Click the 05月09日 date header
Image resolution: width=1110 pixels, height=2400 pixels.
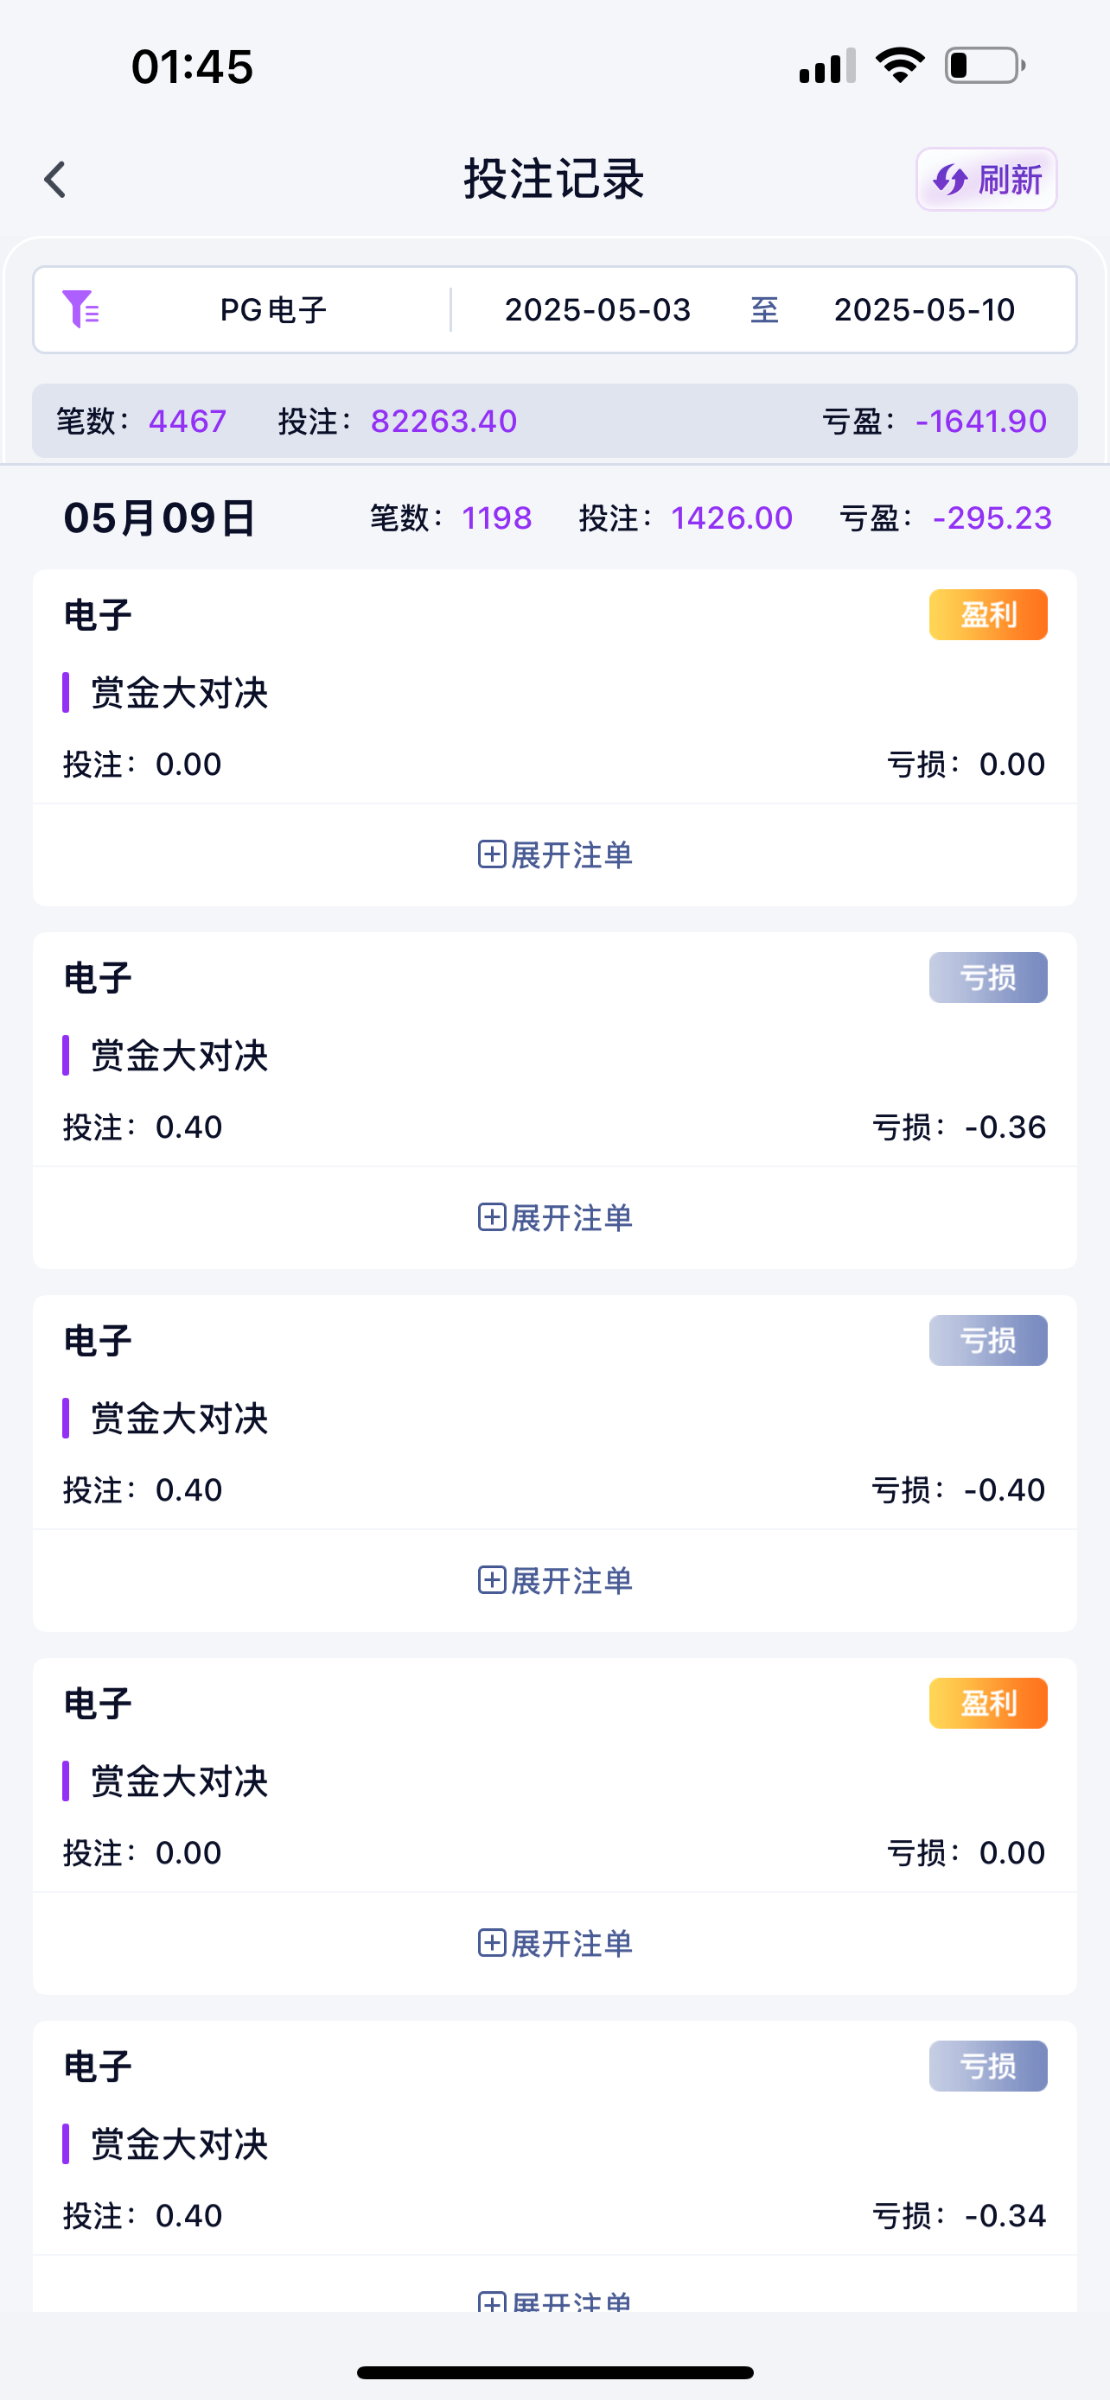(160, 518)
